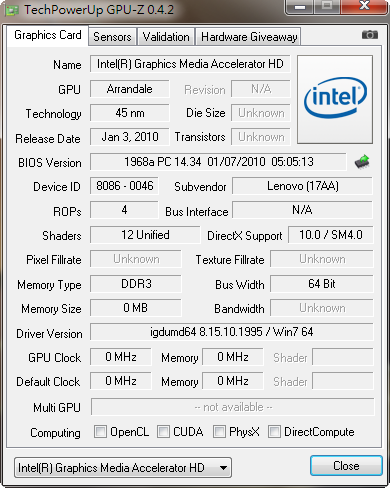Minimize the GPU-Z window
This screenshot has width=390, height=488.
300,7
